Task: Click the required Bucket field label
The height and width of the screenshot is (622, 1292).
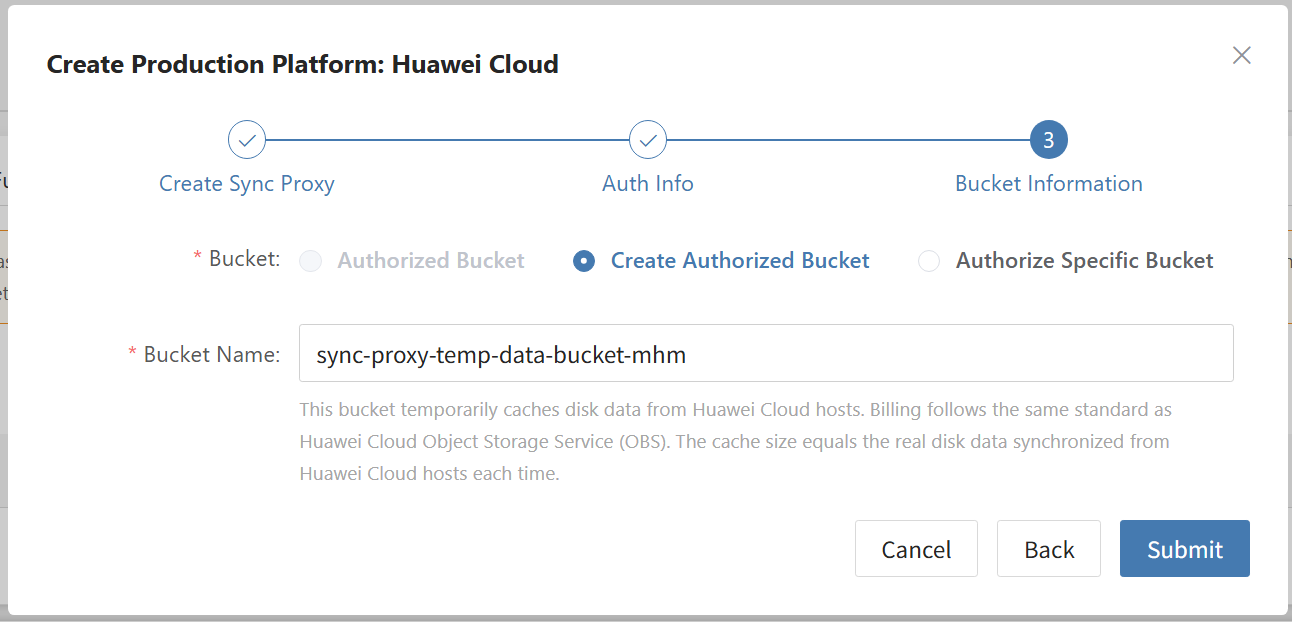Action: (x=244, y=259)
